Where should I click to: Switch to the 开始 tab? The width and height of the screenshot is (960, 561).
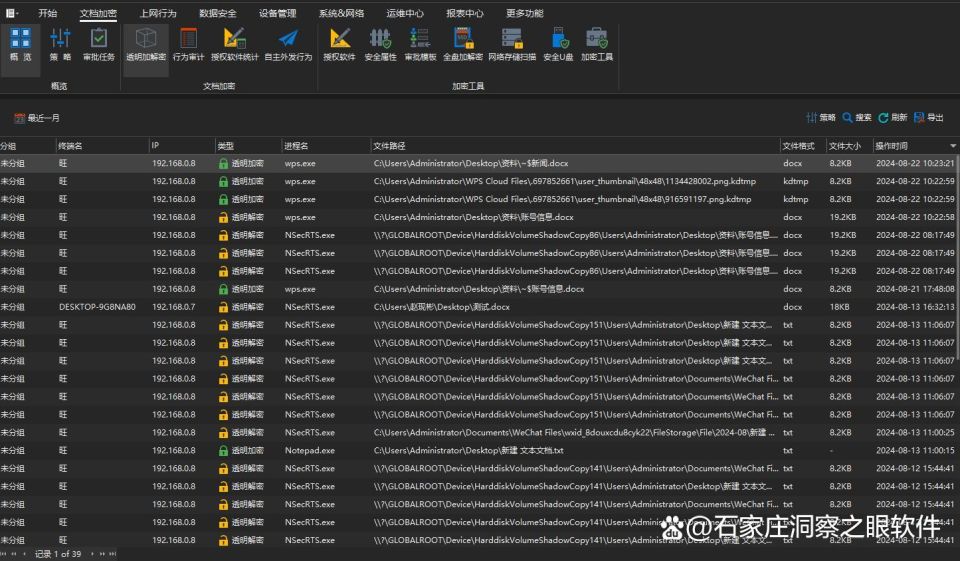48,13
